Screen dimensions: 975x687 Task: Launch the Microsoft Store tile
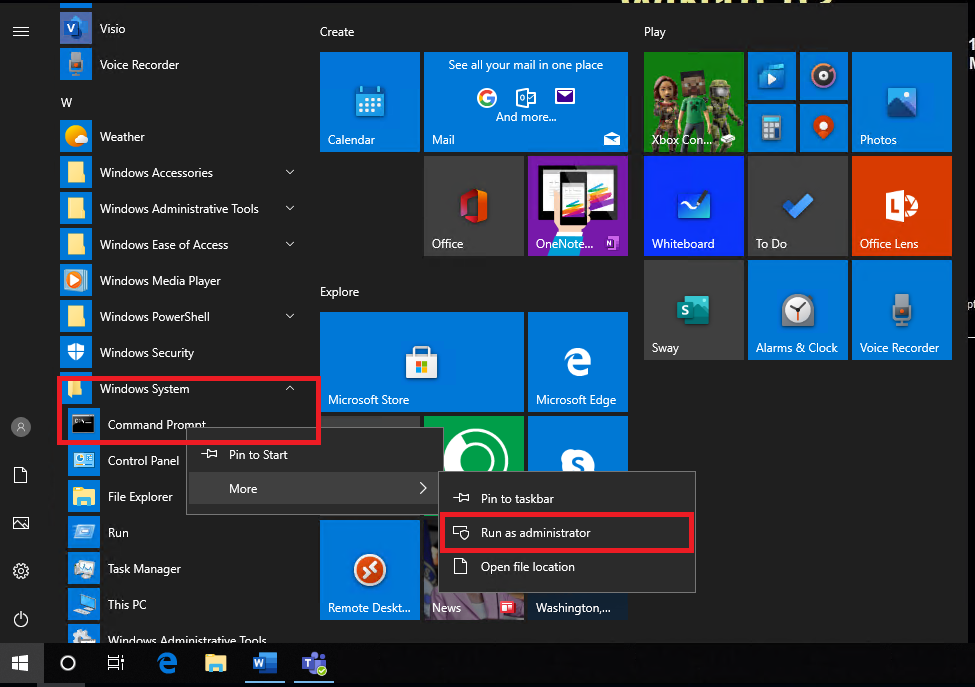coord(421,362)
